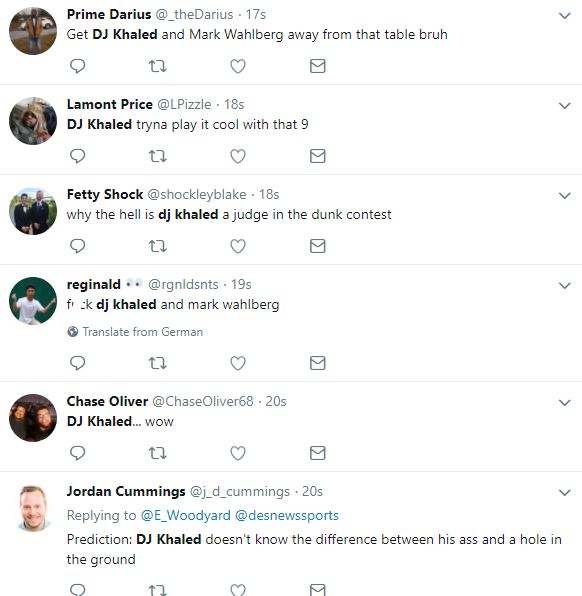582x596 pixels.
Task: Like Fetty Shock's dunk contest tweet
Action: 238,246
